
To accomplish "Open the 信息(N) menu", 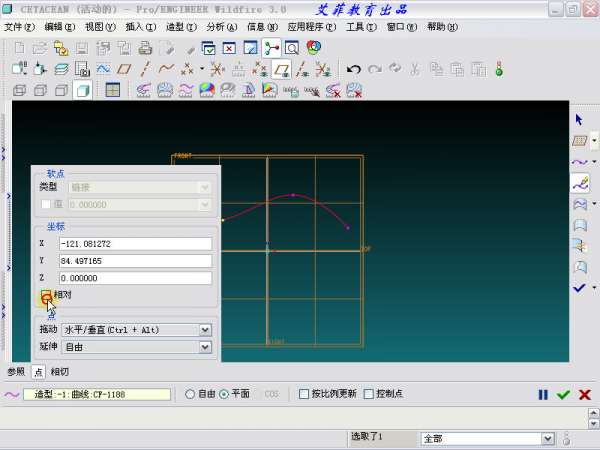I will coord(262,27).
